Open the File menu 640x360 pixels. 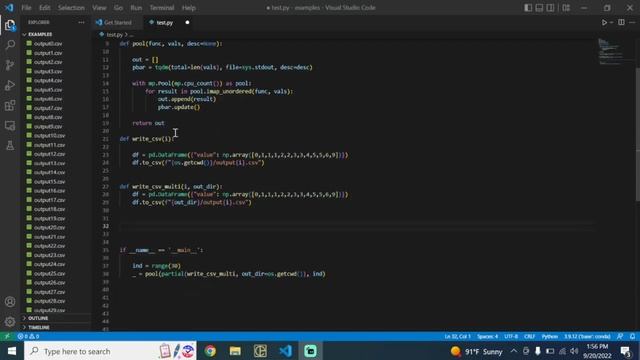click(x=27, y=8)
